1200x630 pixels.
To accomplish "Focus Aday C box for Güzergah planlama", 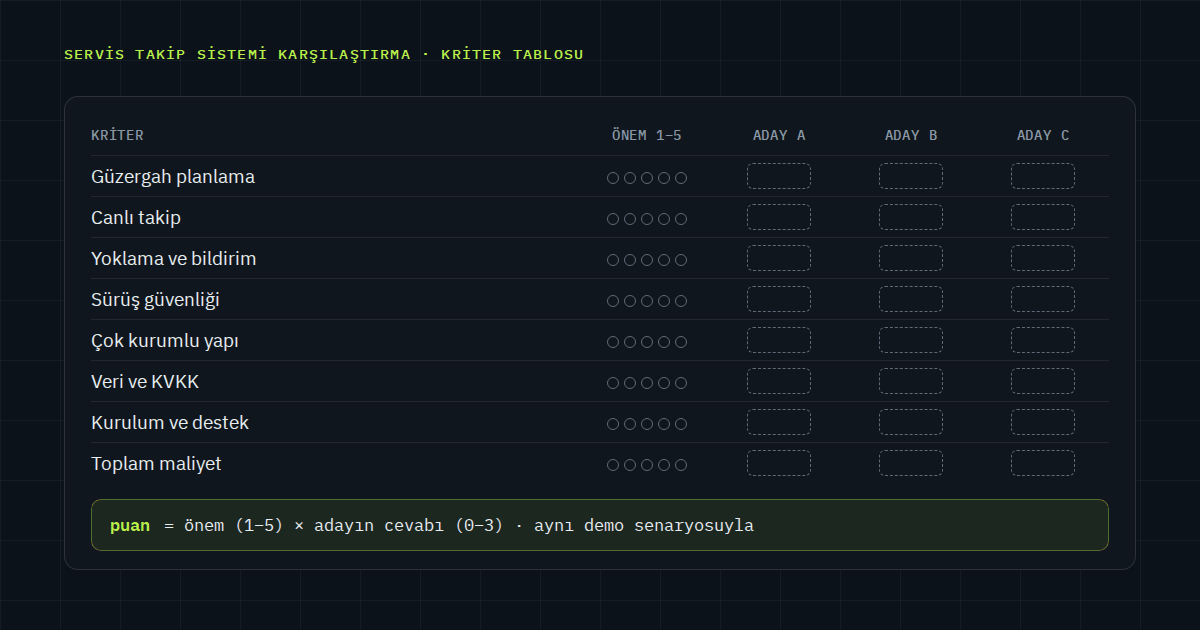I will coord(1043,176).
